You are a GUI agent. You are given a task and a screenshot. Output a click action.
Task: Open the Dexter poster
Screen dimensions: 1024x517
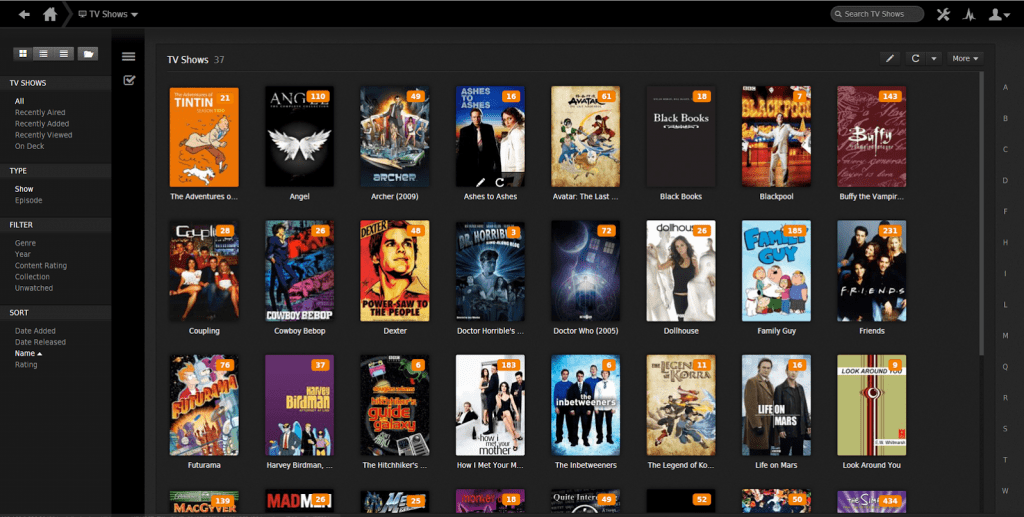tap(394, 271)
